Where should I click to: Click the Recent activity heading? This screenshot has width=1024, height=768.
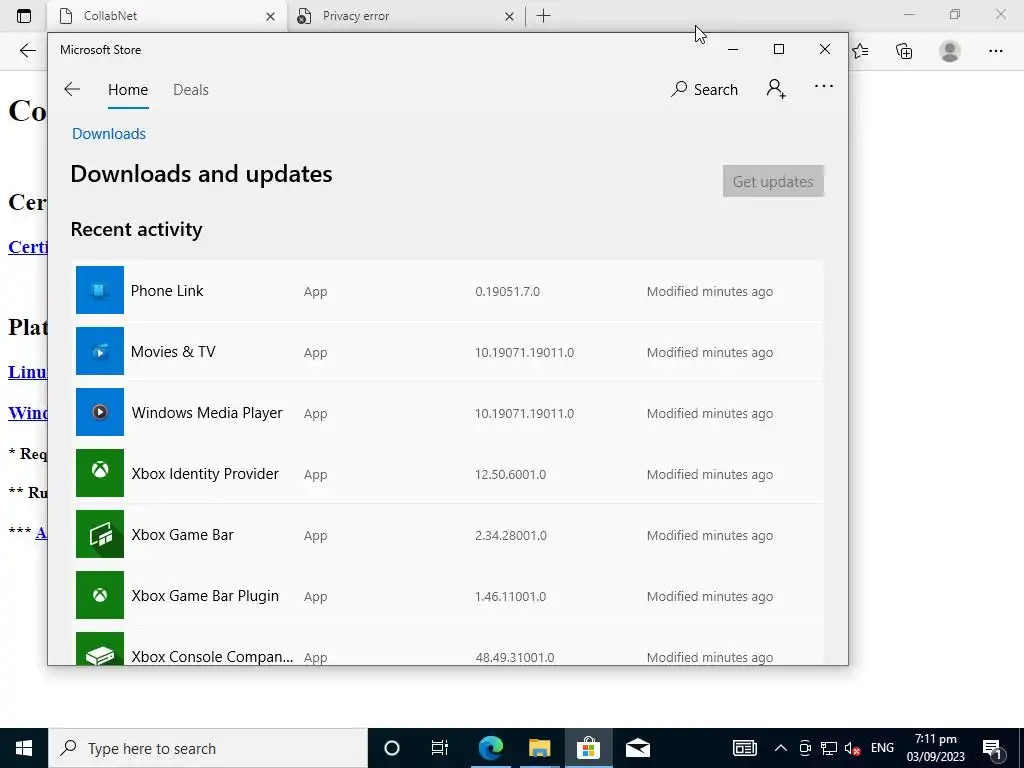click(x=136, y=230)
